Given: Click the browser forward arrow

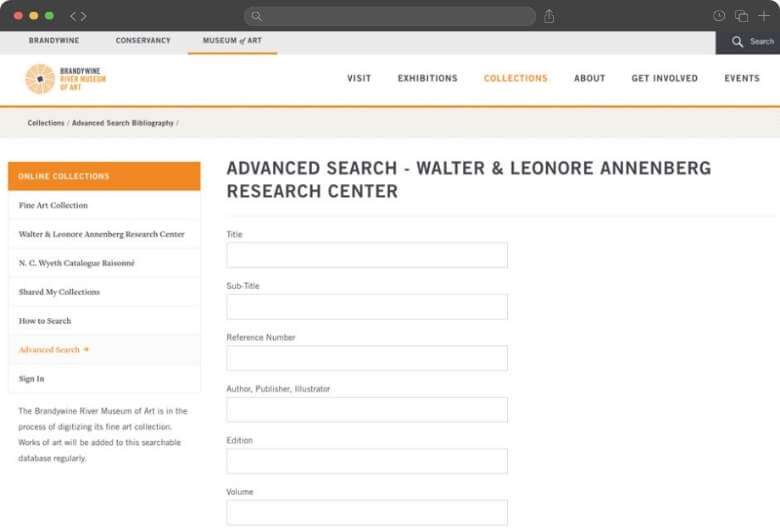Looking at the screenshot, I should pos(83,16).
